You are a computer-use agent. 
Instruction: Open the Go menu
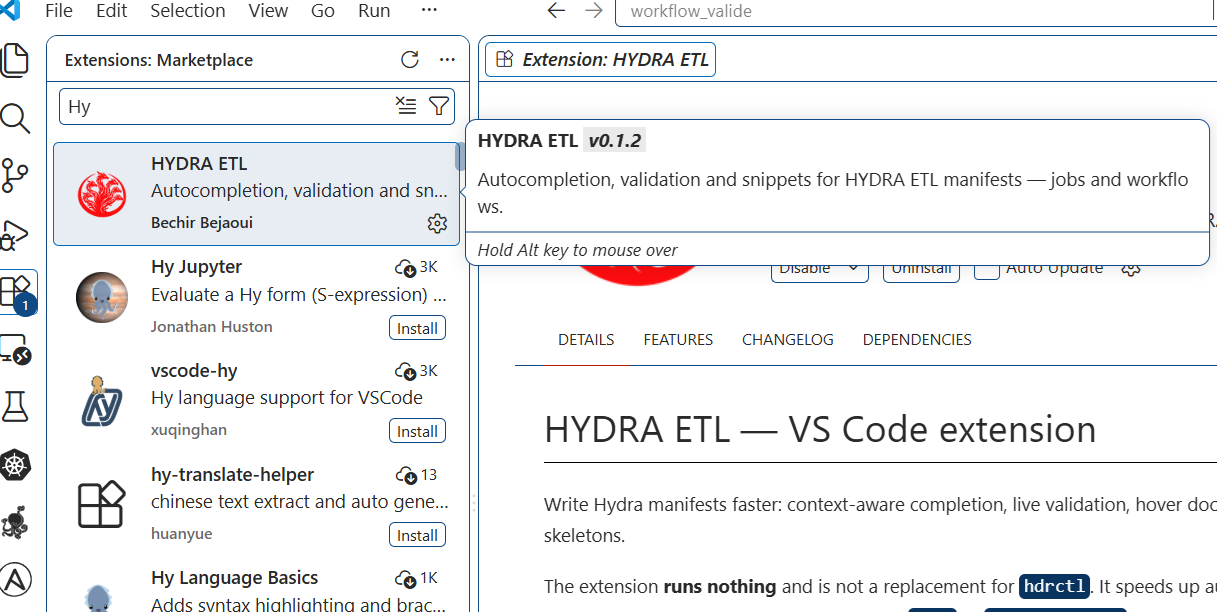pyautogui.click(x=323, y=11)
